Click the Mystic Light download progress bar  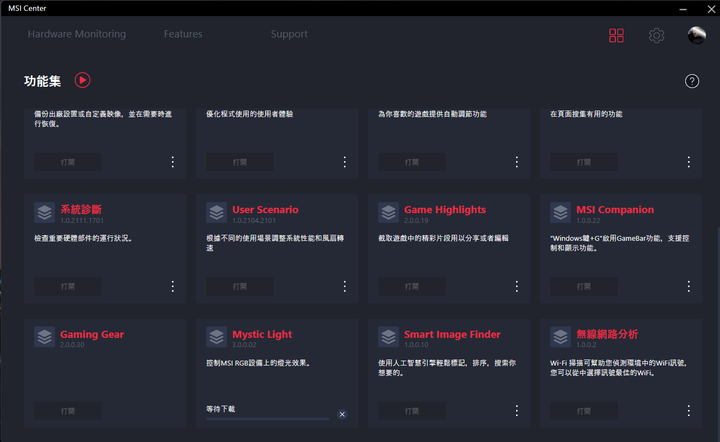pos(268,419)
